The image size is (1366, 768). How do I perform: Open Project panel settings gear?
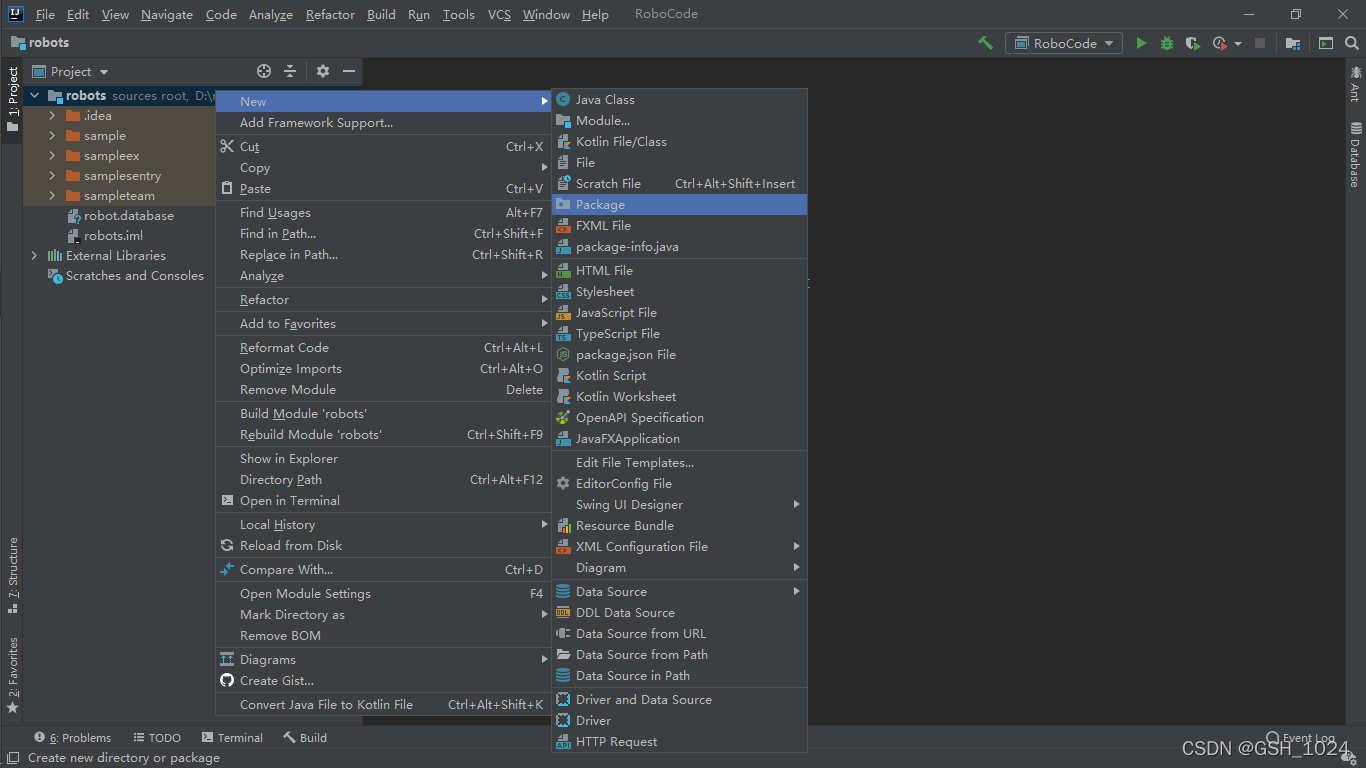[322, 71]
